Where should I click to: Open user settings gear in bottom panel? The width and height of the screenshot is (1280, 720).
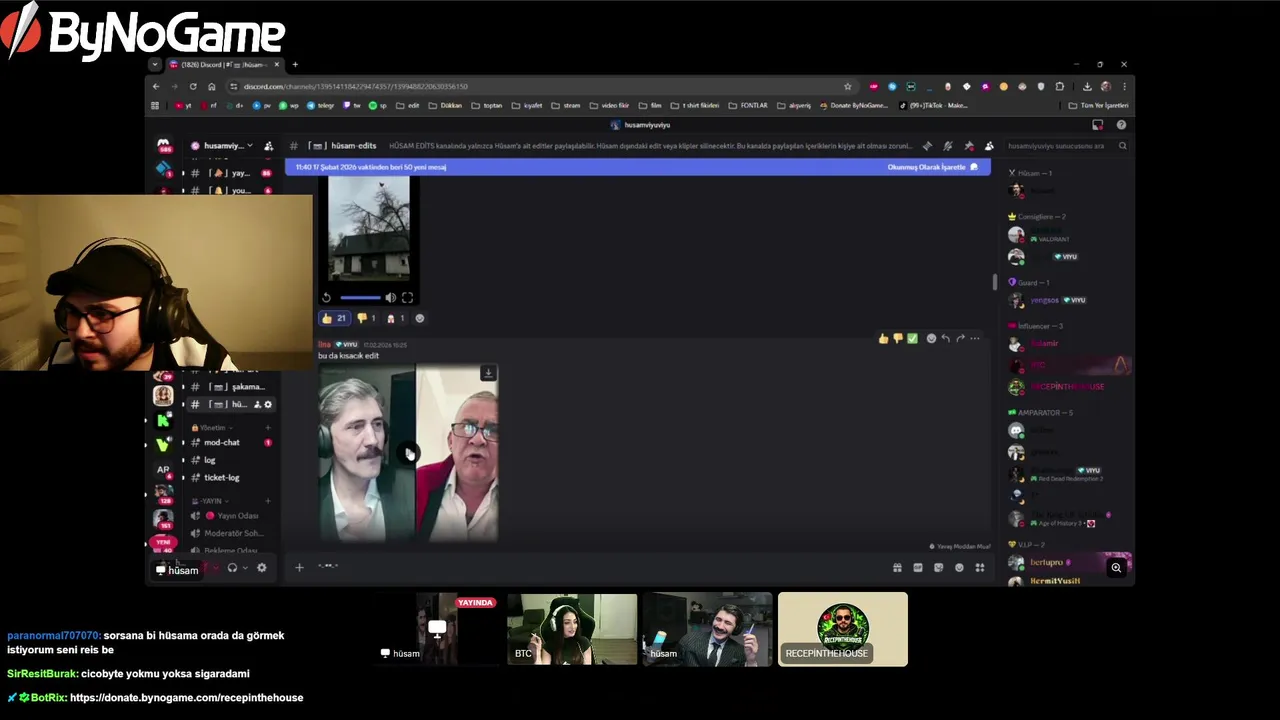point(262,568)
